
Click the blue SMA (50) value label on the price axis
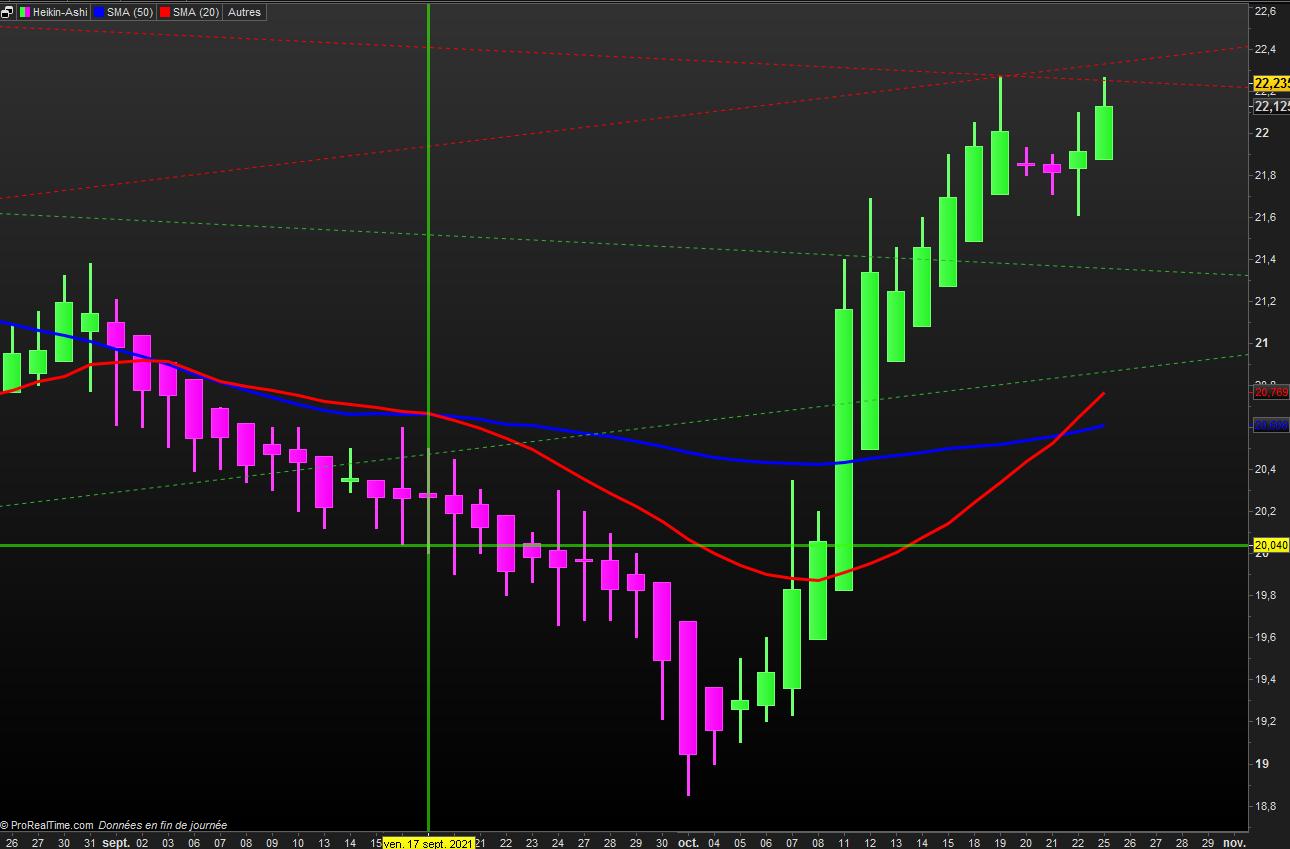tap(1270, 426)
